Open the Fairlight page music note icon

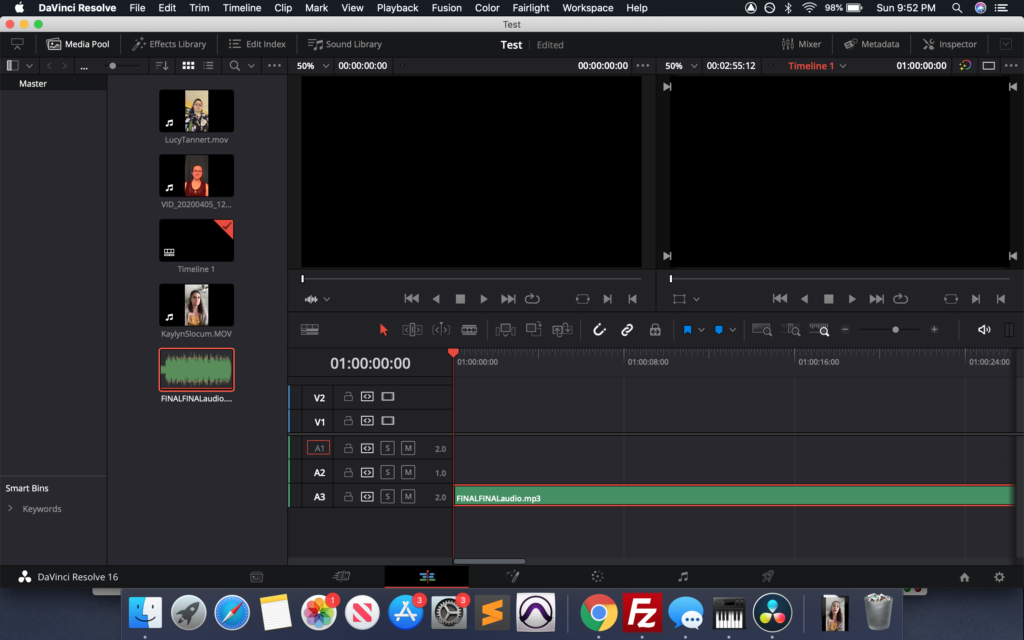point(683,577)
